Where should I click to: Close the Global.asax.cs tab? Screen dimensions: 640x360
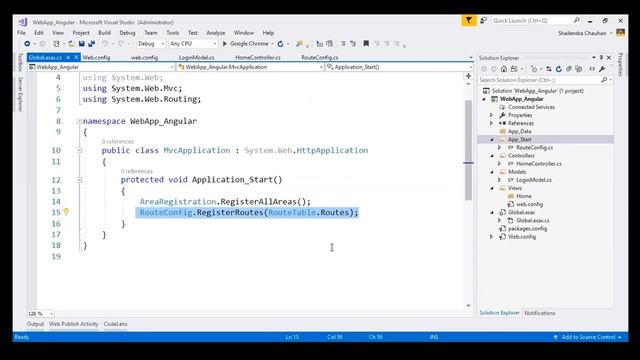coord(76,58)
